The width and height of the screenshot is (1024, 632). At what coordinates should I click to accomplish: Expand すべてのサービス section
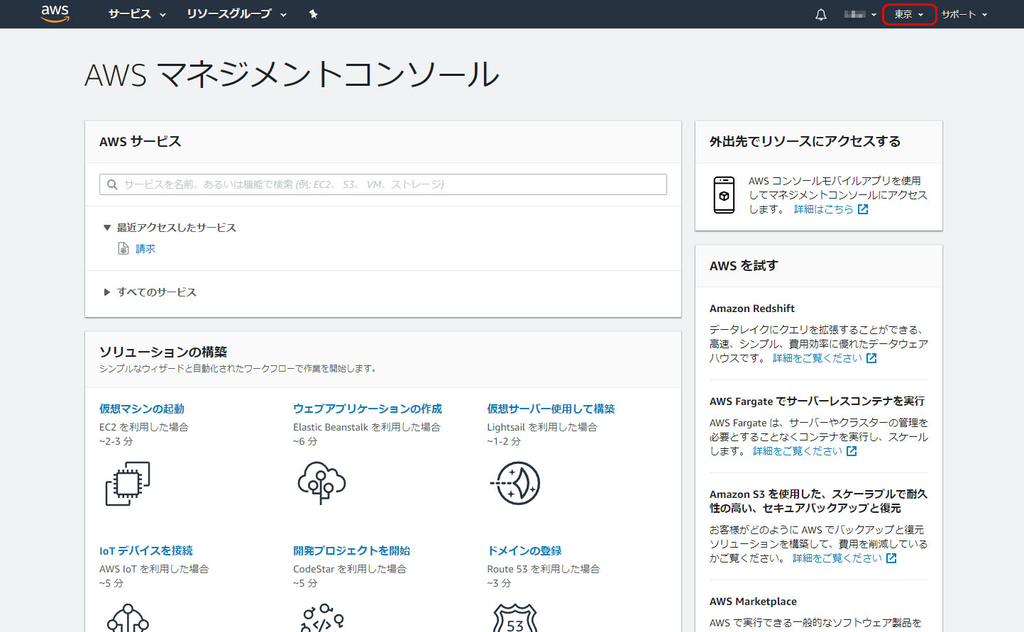point(150,292)
